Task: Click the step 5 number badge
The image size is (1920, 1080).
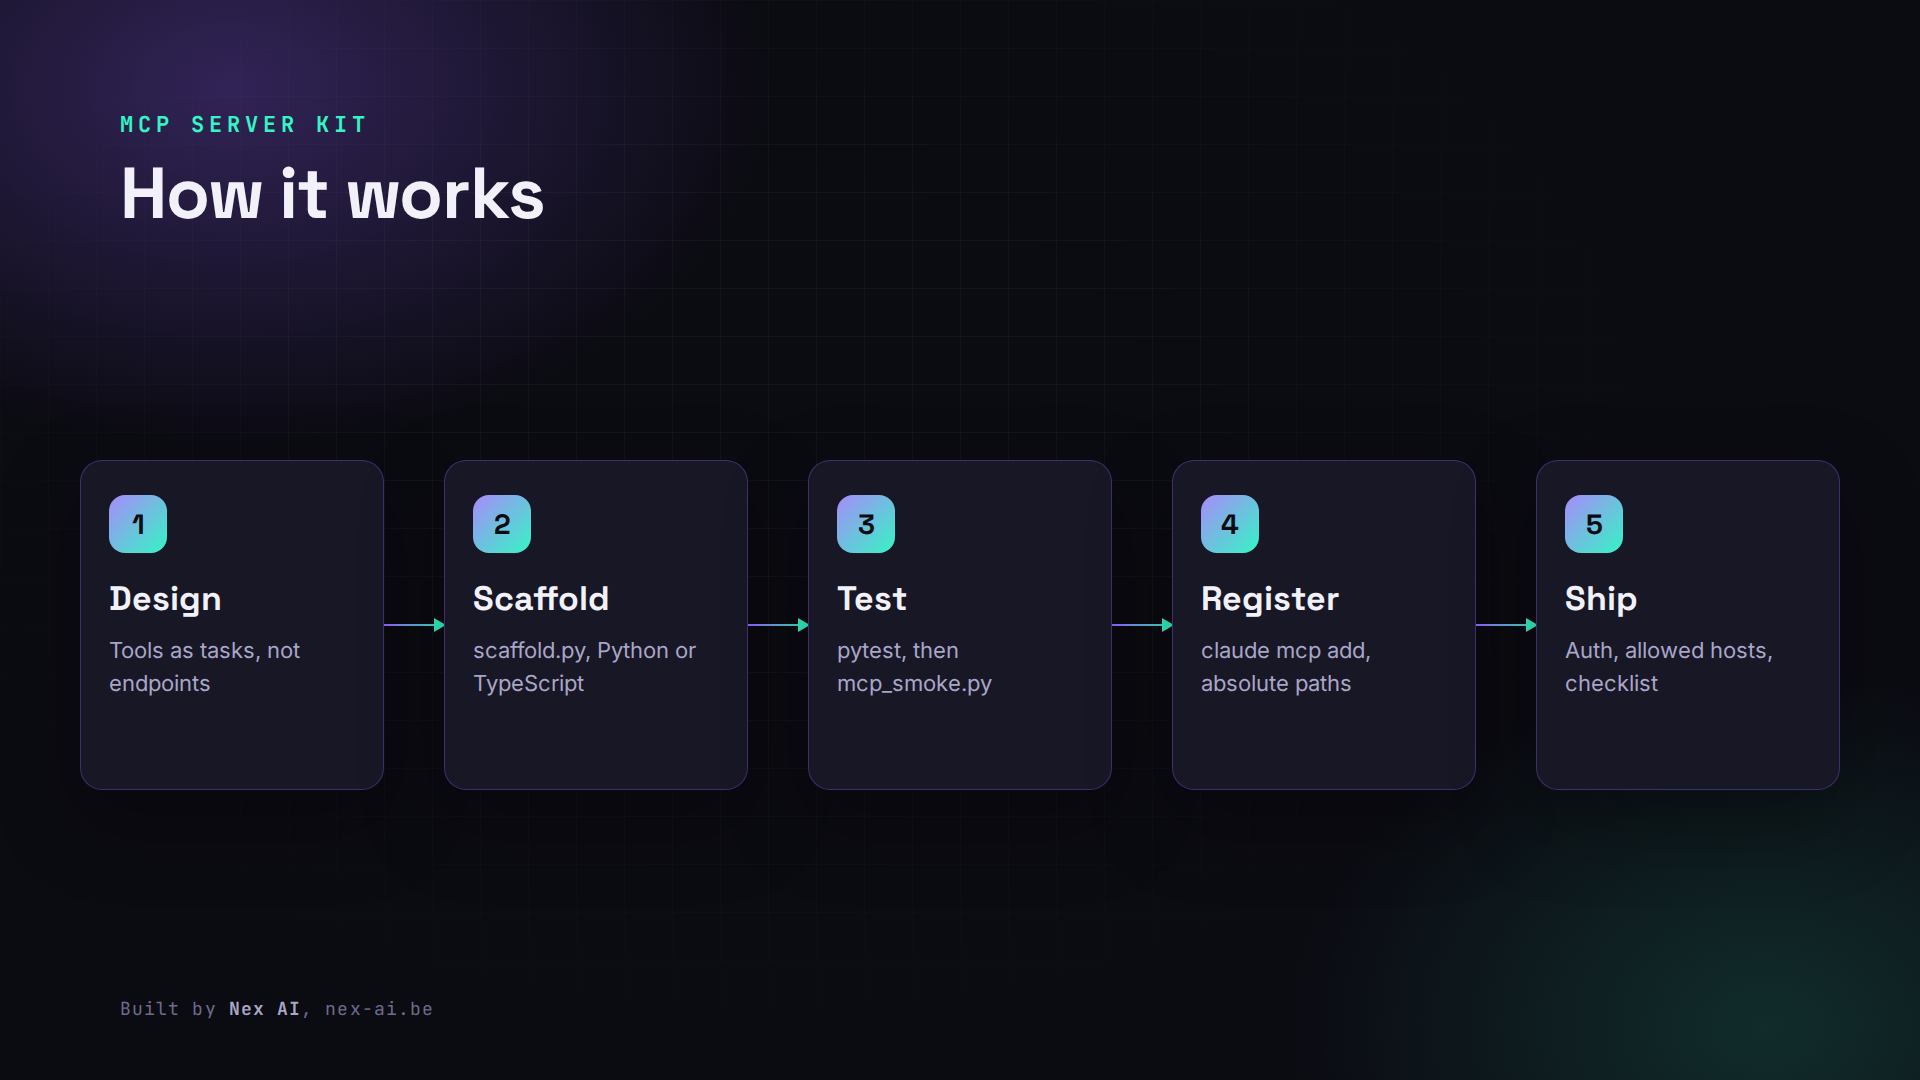Action: click(x=1594, y=524)
